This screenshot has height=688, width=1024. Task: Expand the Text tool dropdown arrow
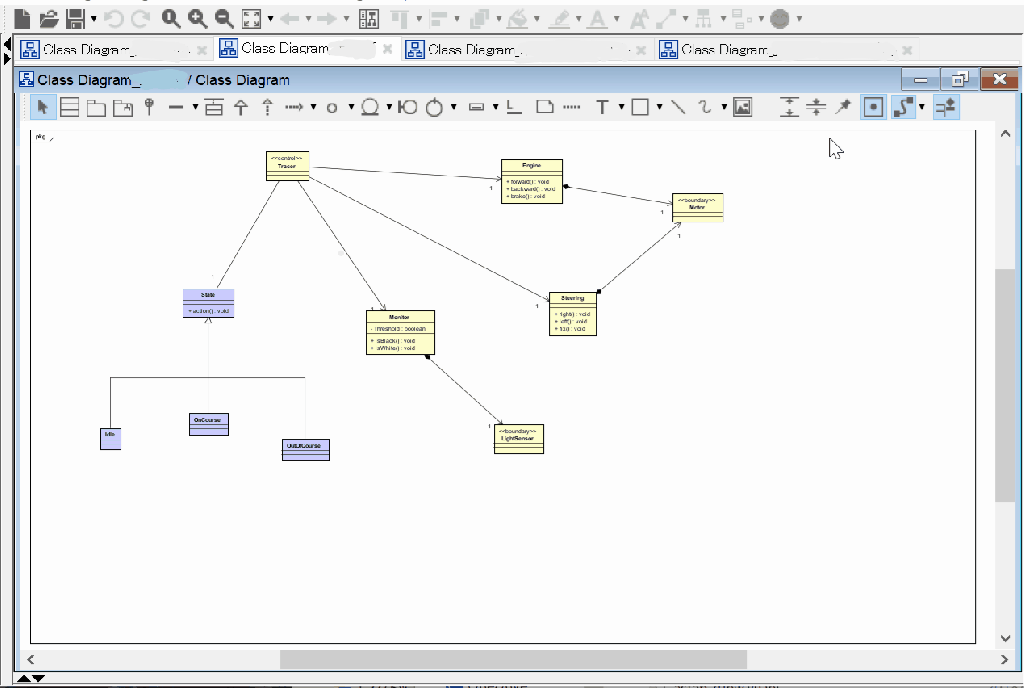[621, 108]
